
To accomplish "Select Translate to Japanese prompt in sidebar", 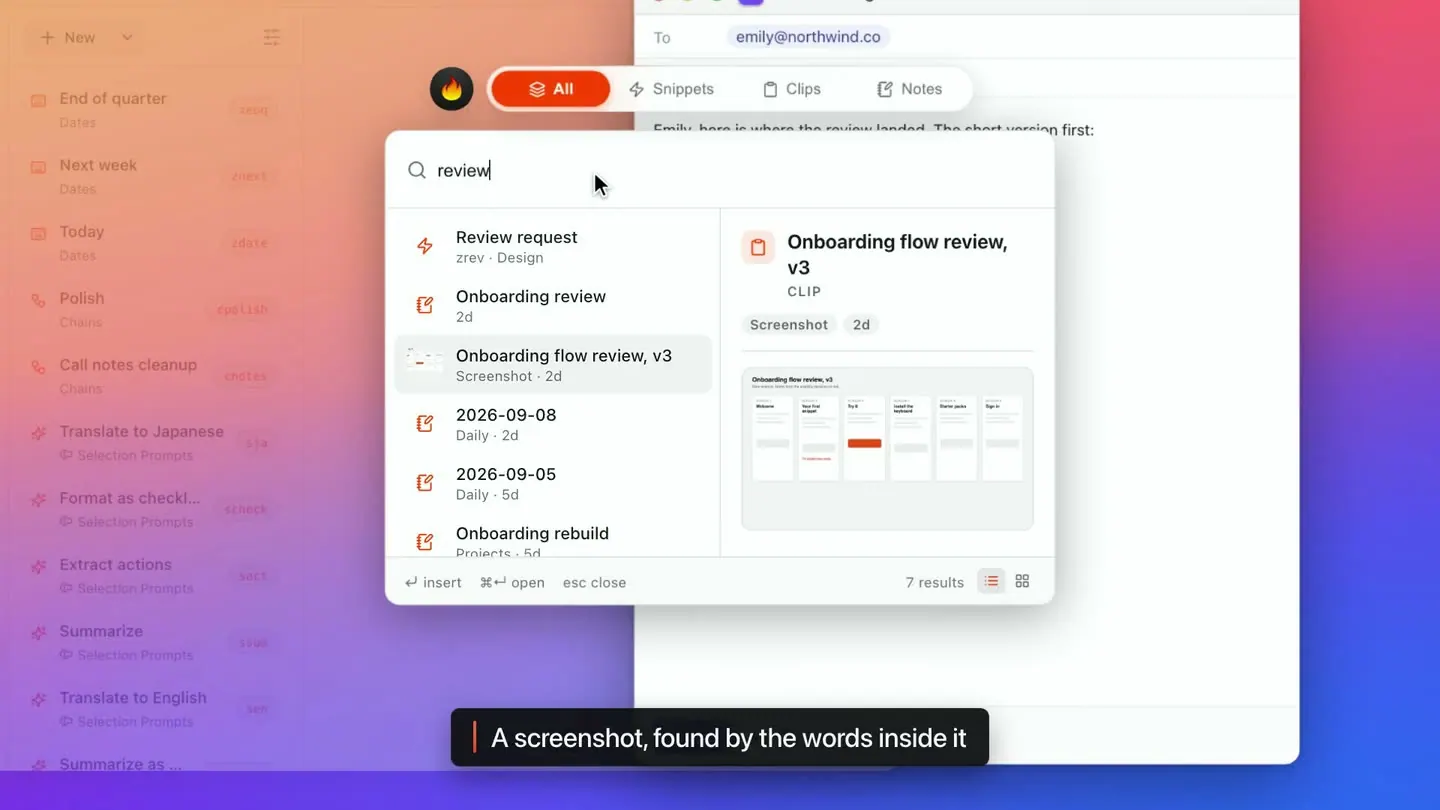I will [x=152, y=442].
